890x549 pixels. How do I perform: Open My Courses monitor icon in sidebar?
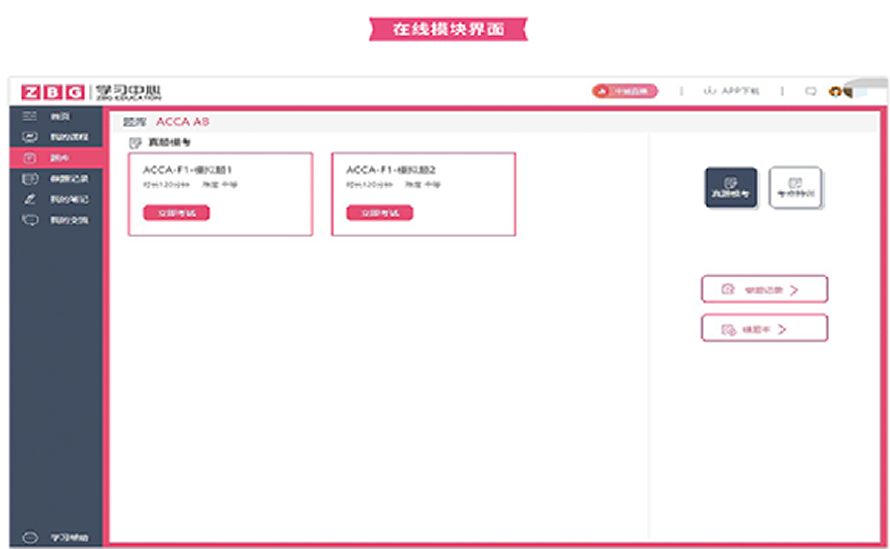pyautogui.click(x=30, y=136)
